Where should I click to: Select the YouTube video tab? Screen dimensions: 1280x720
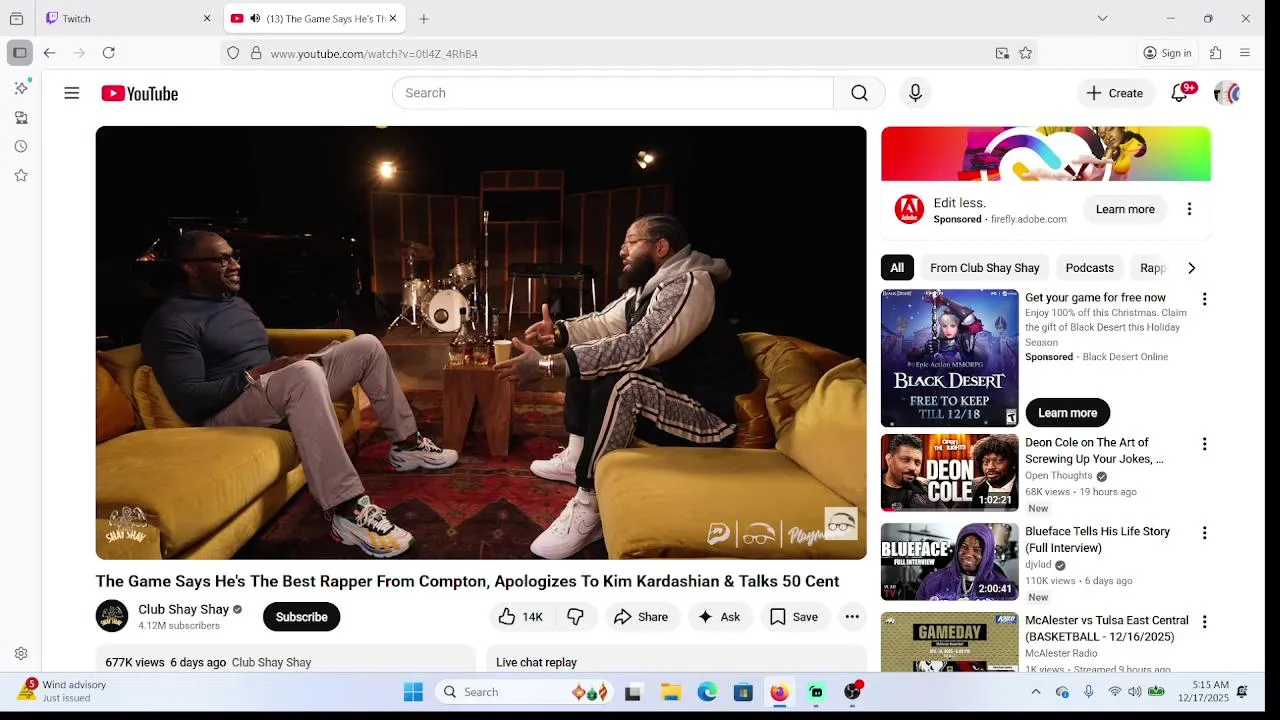point(315,18)
